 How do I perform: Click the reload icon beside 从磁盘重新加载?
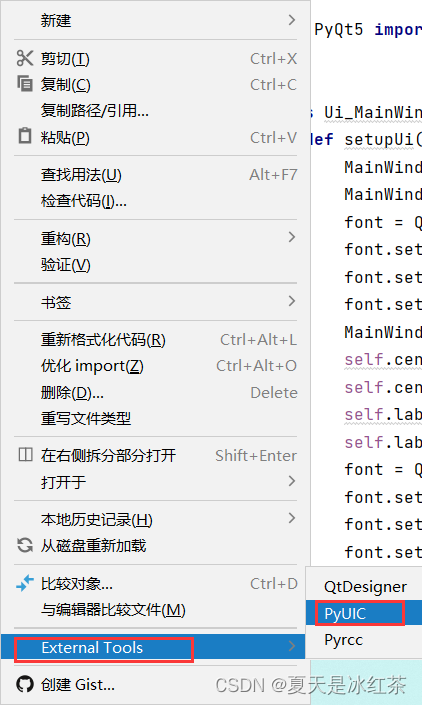tap(25, 545)
